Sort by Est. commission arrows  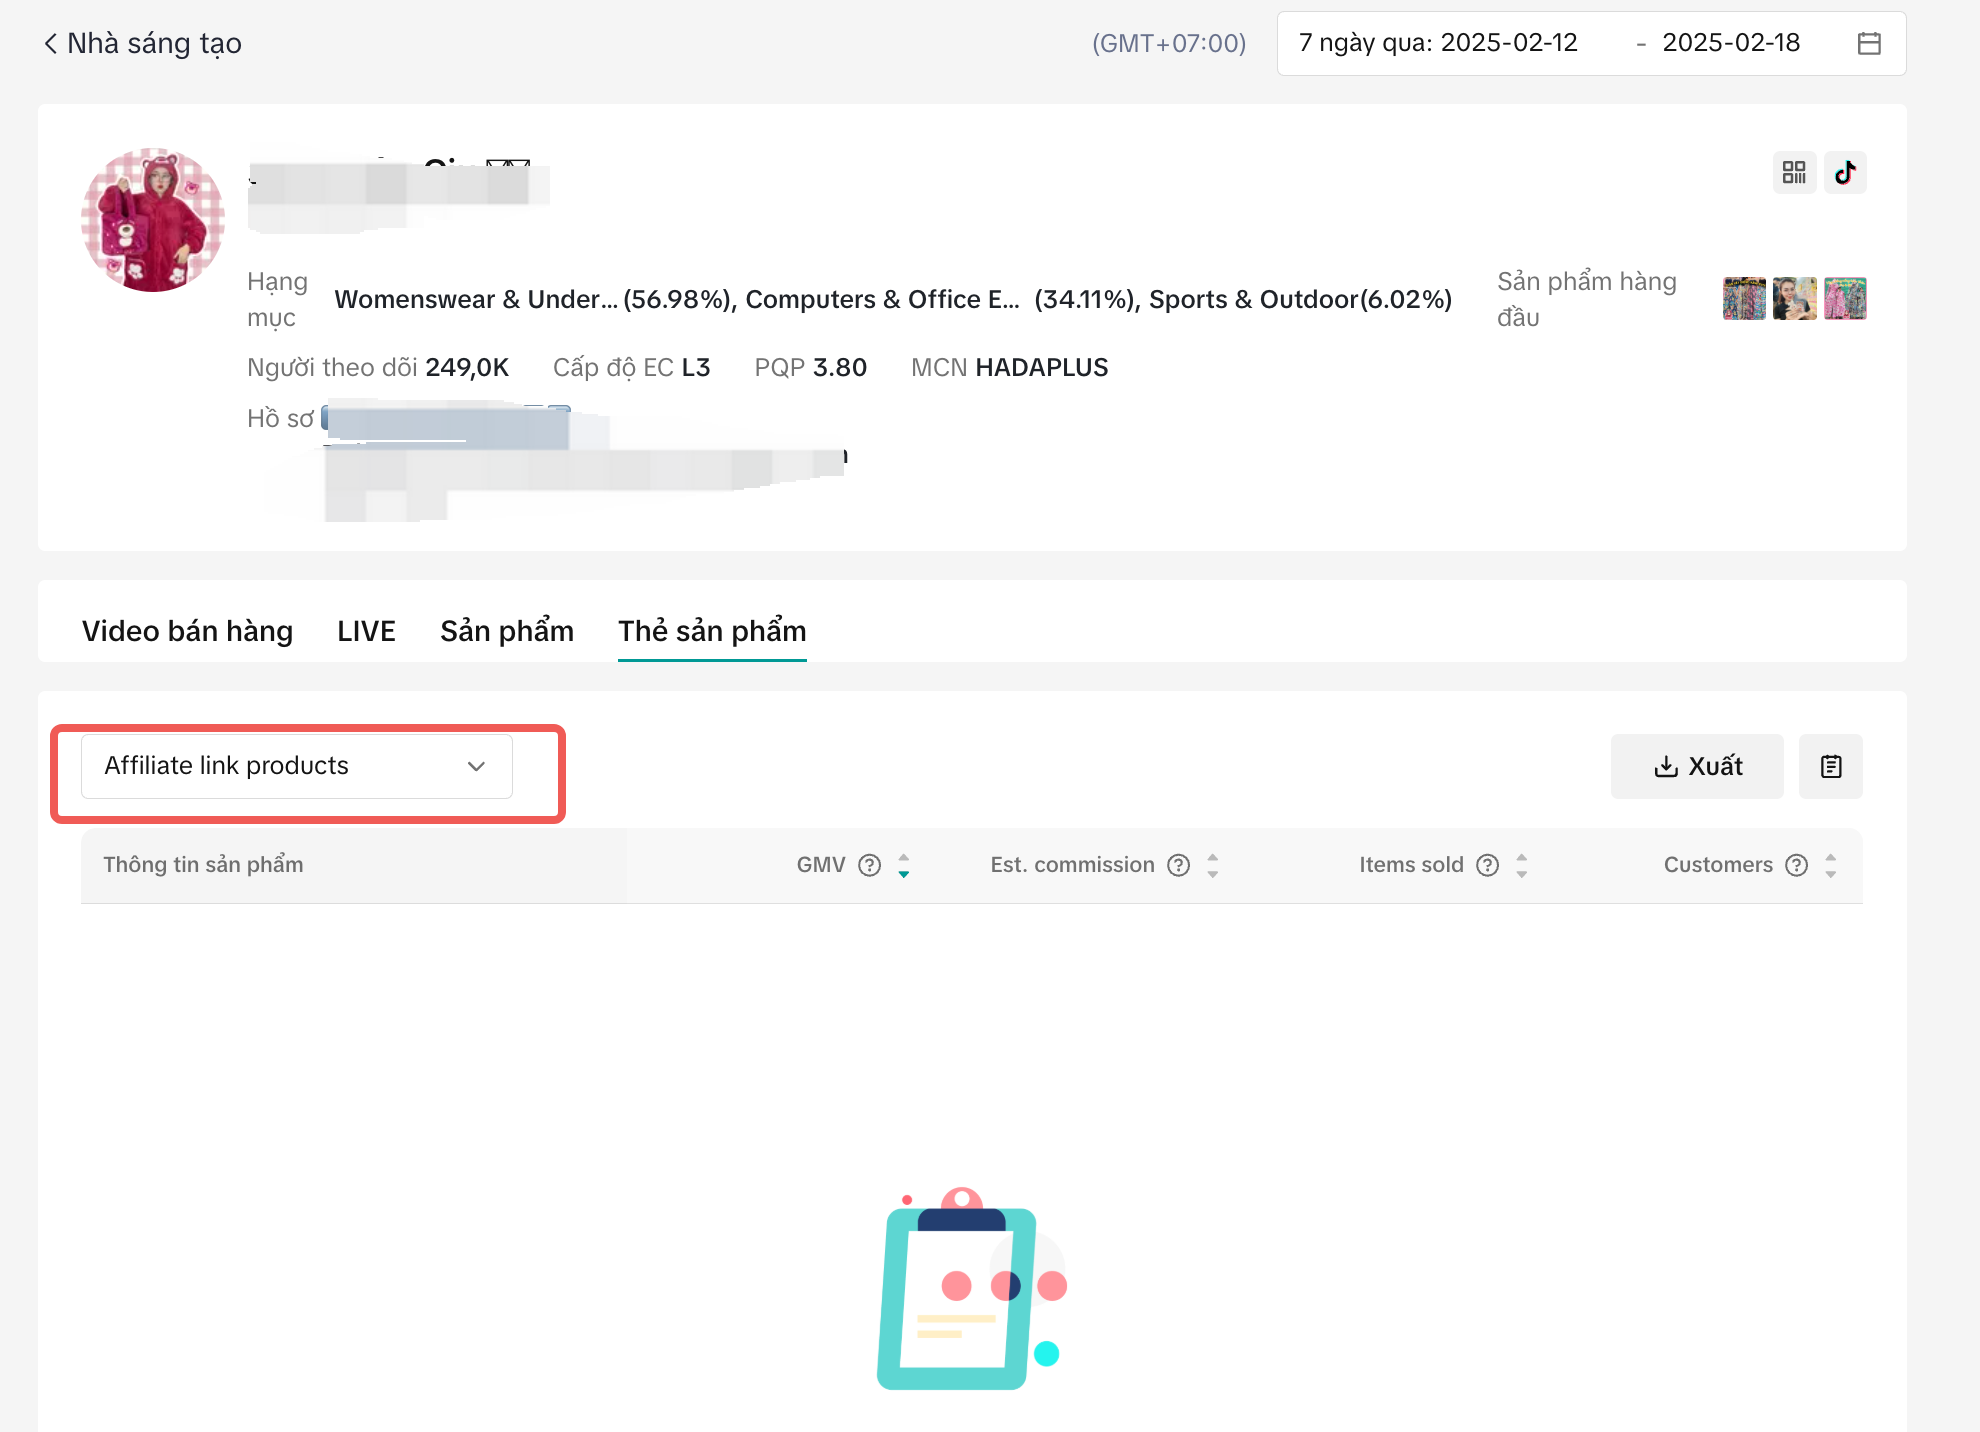[x=1213, y=865]
